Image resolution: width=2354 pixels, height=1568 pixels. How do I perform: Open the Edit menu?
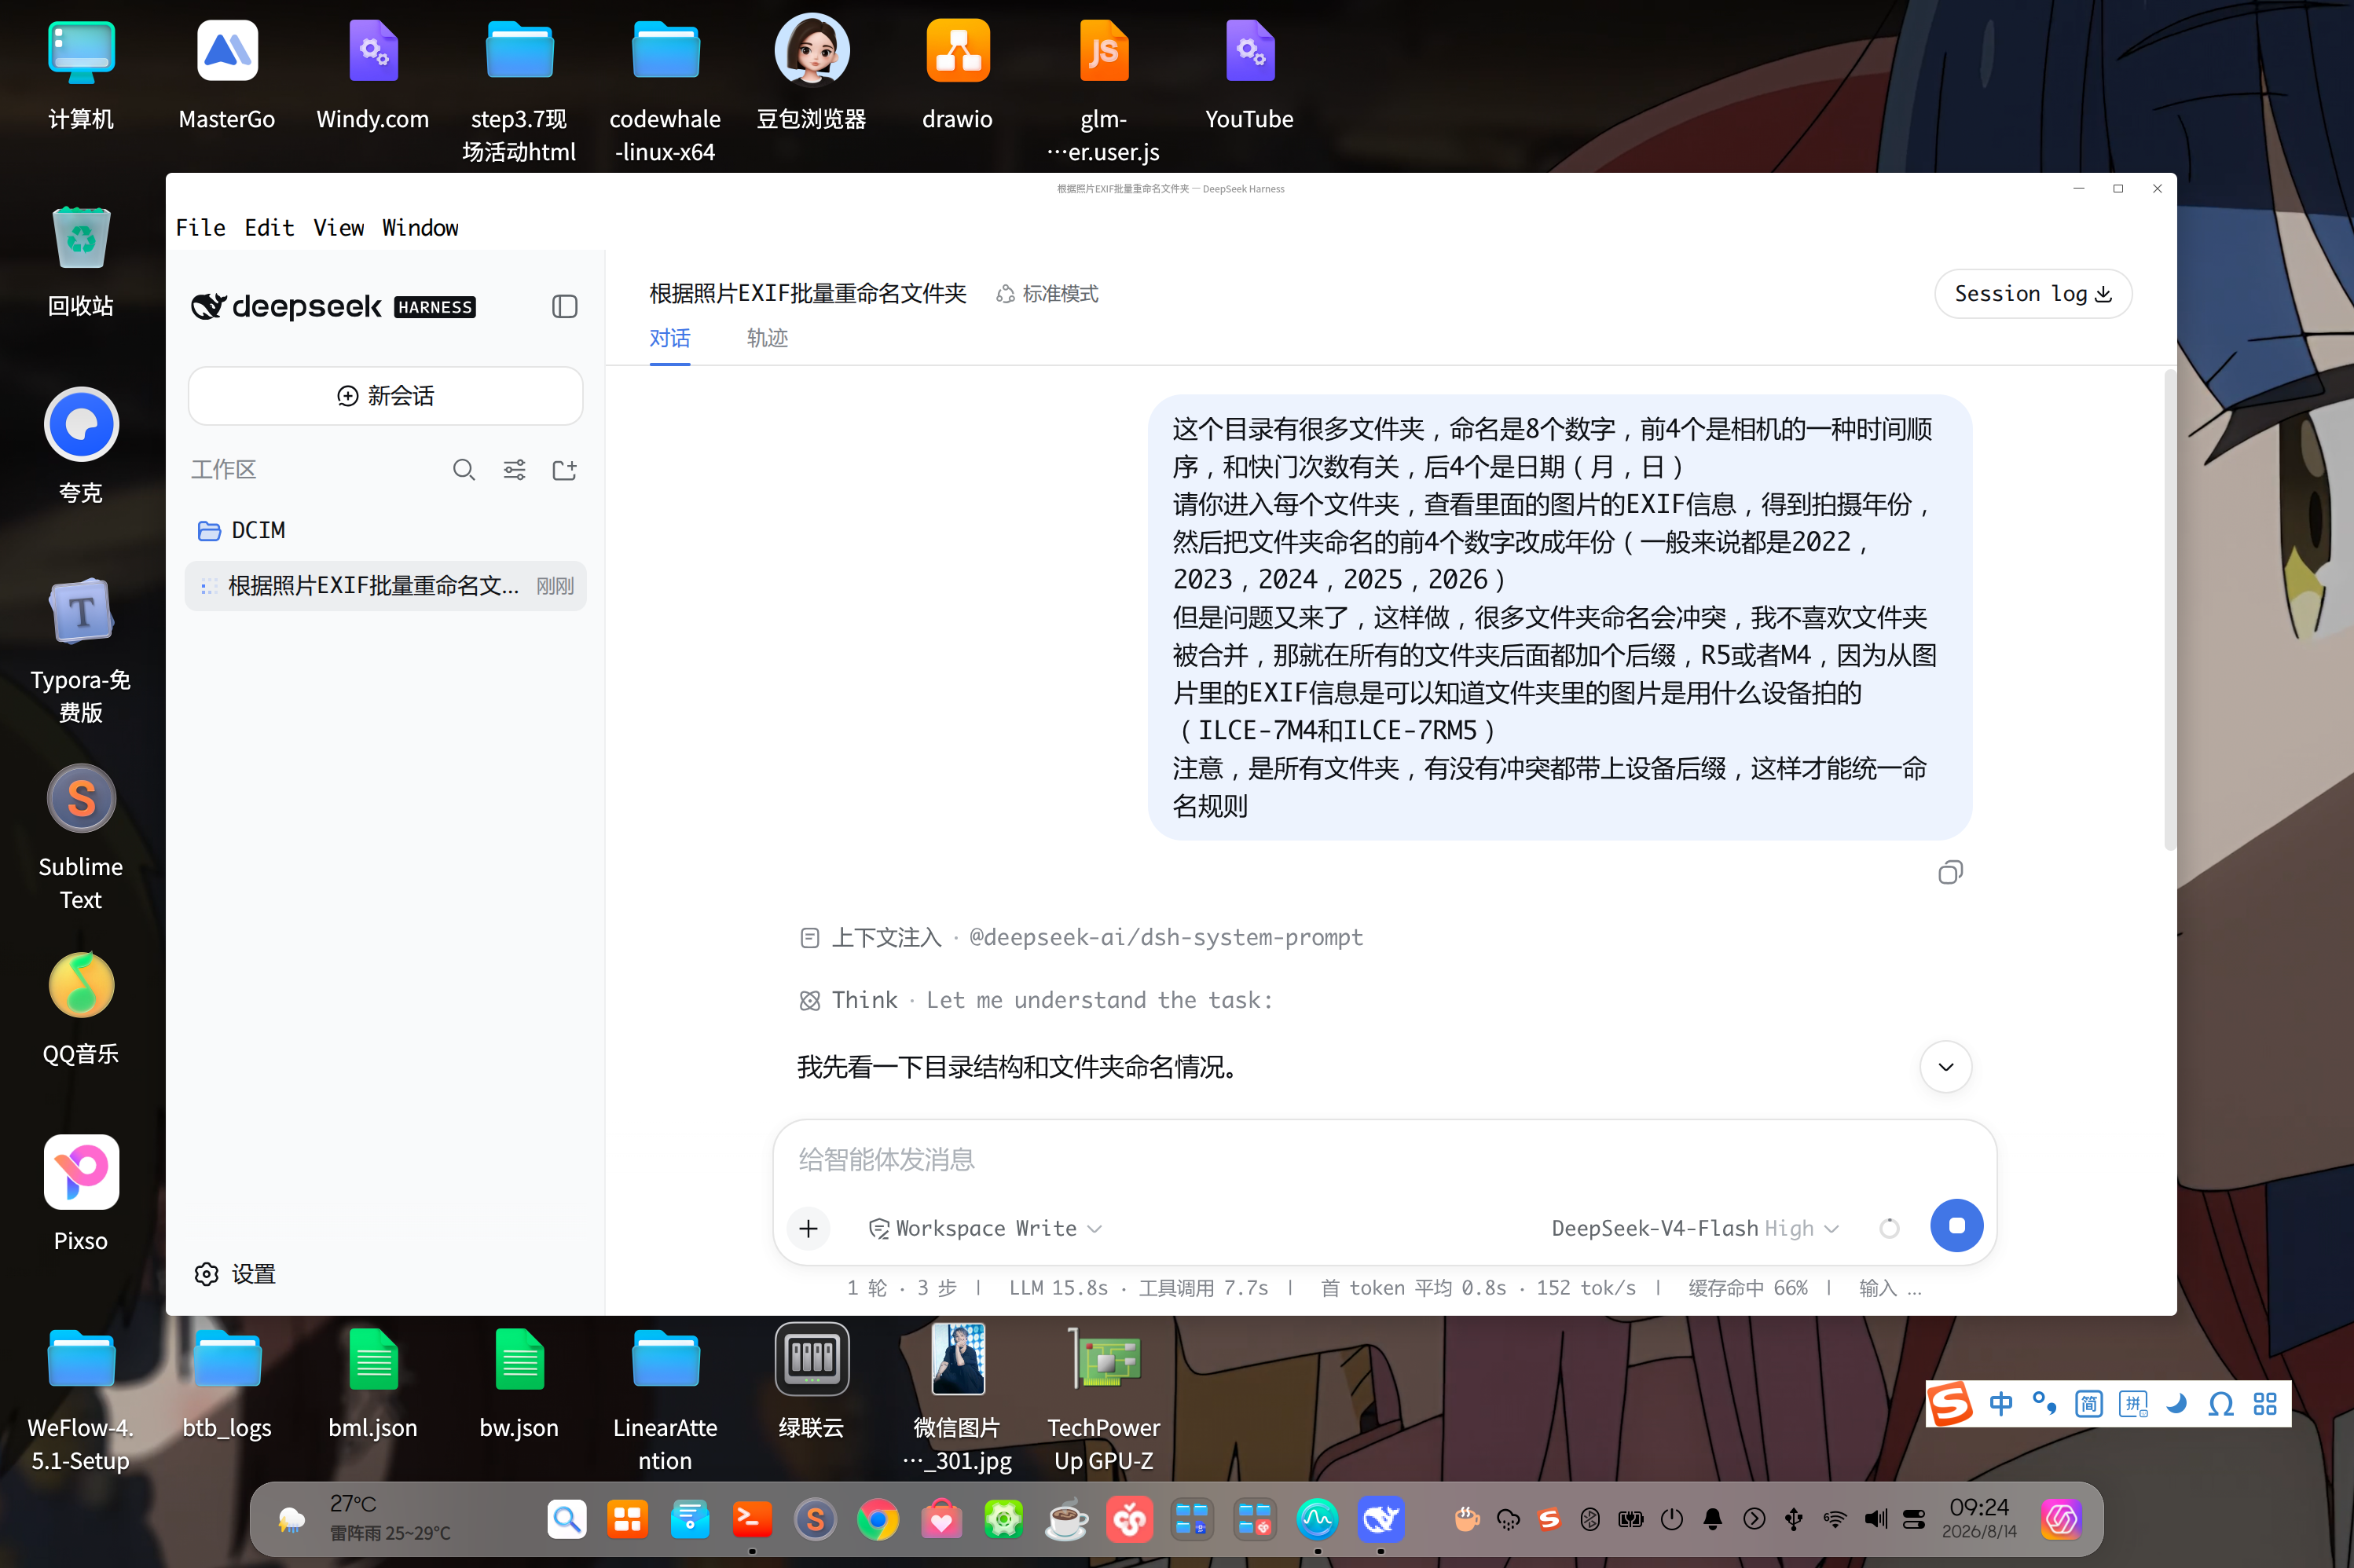pyautogui.click(x=269, y=228)
